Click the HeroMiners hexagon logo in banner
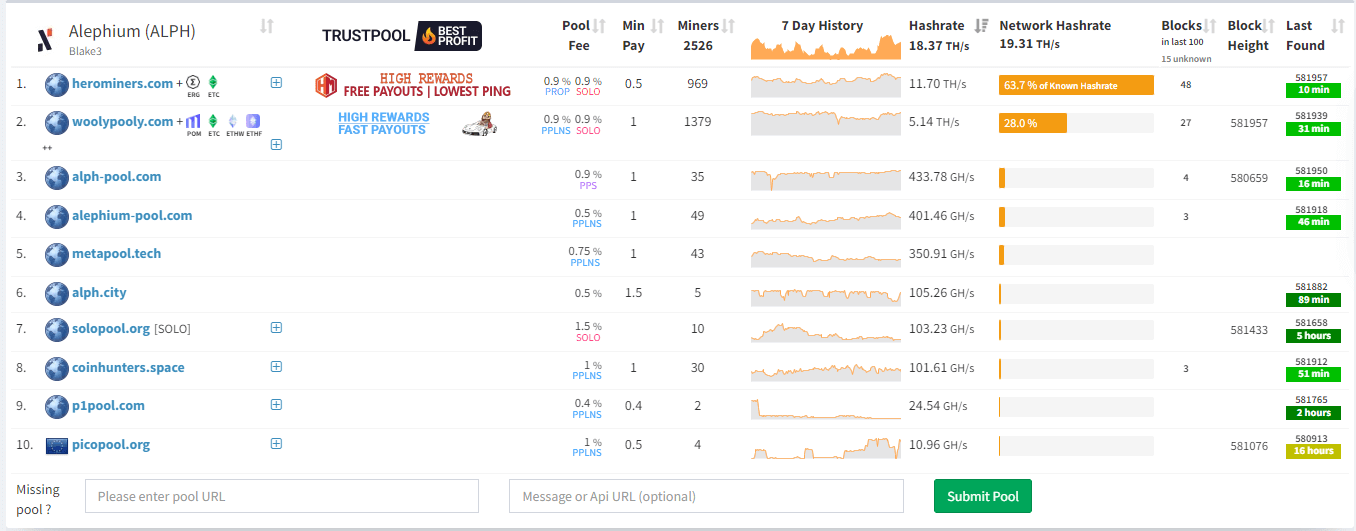The width and height of the screenshot is (1356, 531). tap(326, 85)
